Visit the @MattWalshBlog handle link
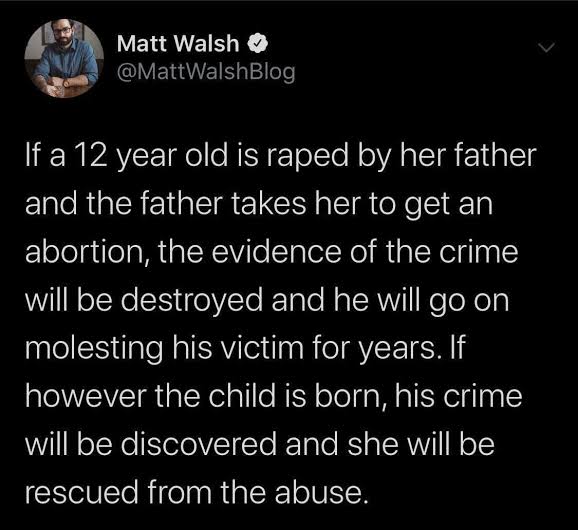Screen dimensions: 578x530 (x=206, y=72)
